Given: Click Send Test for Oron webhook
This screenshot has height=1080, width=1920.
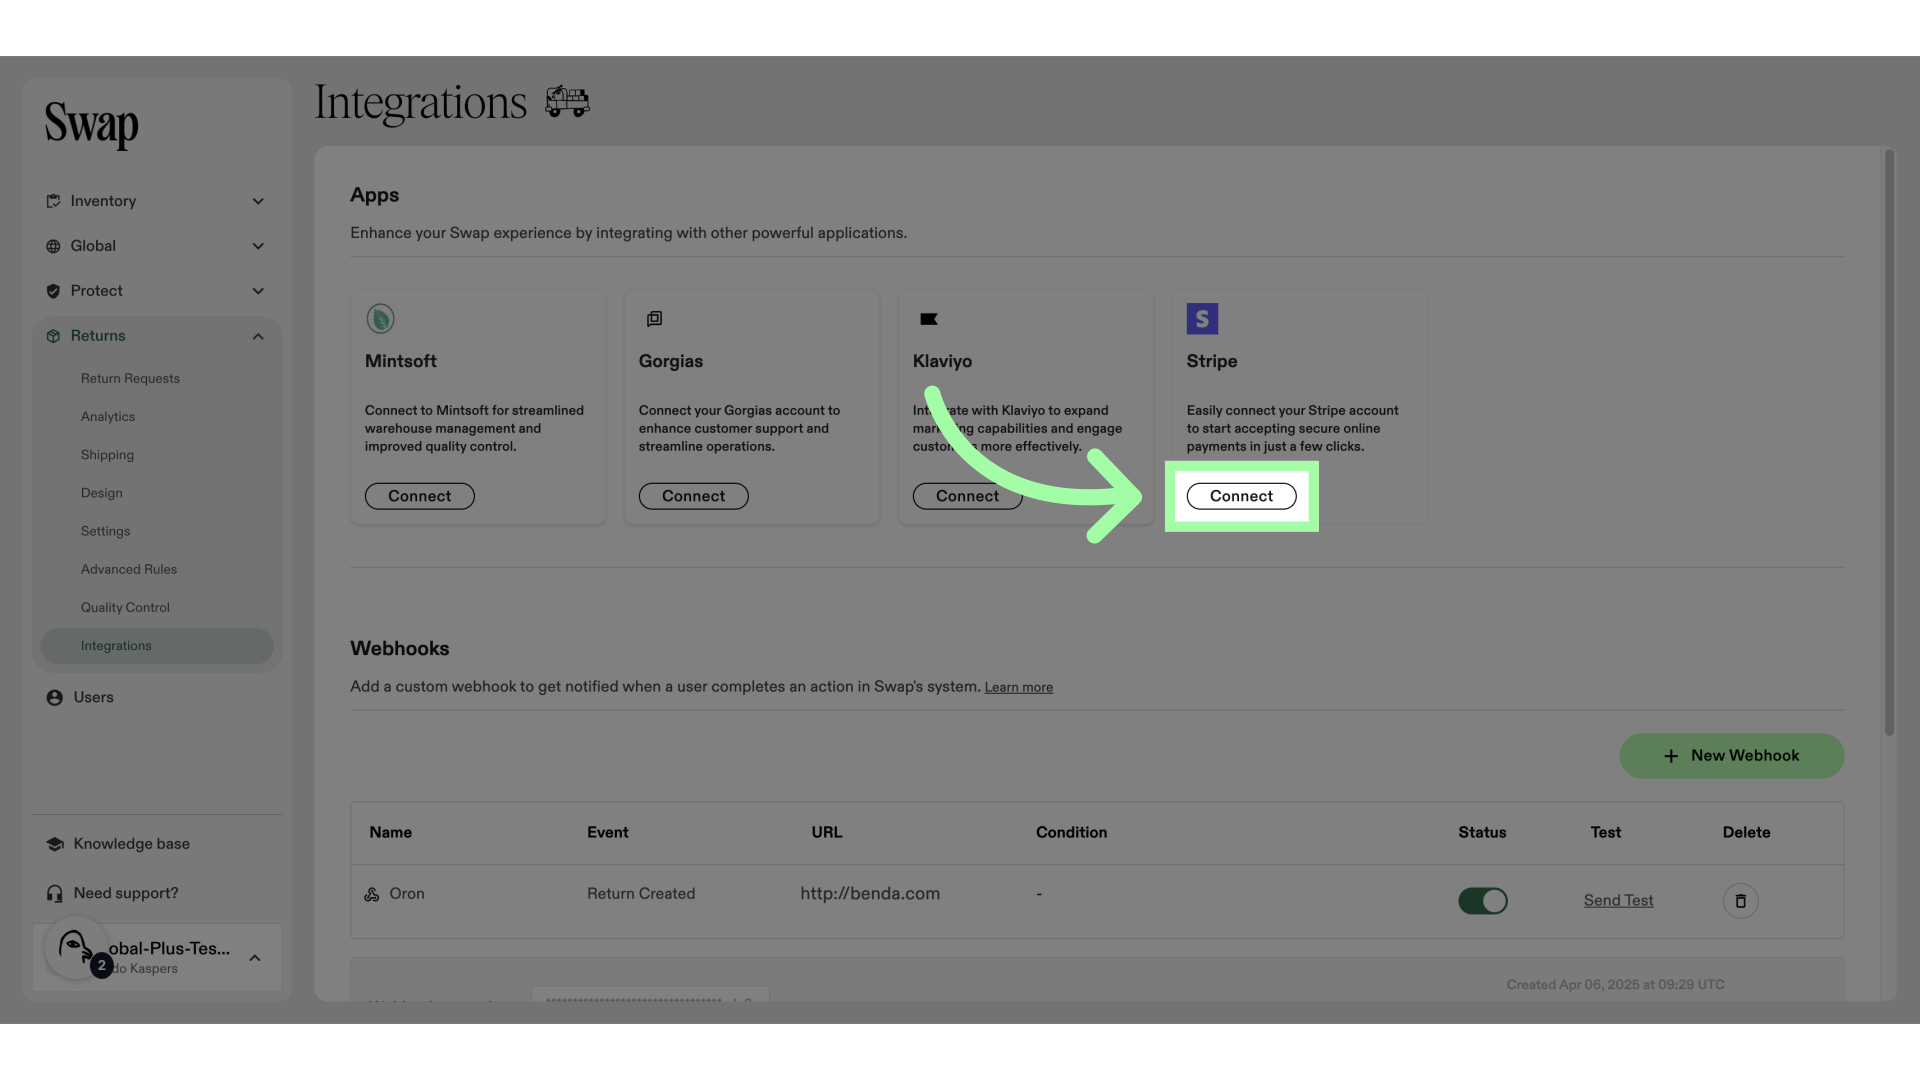Looking at the screenshot, I should pos(1618,901).
